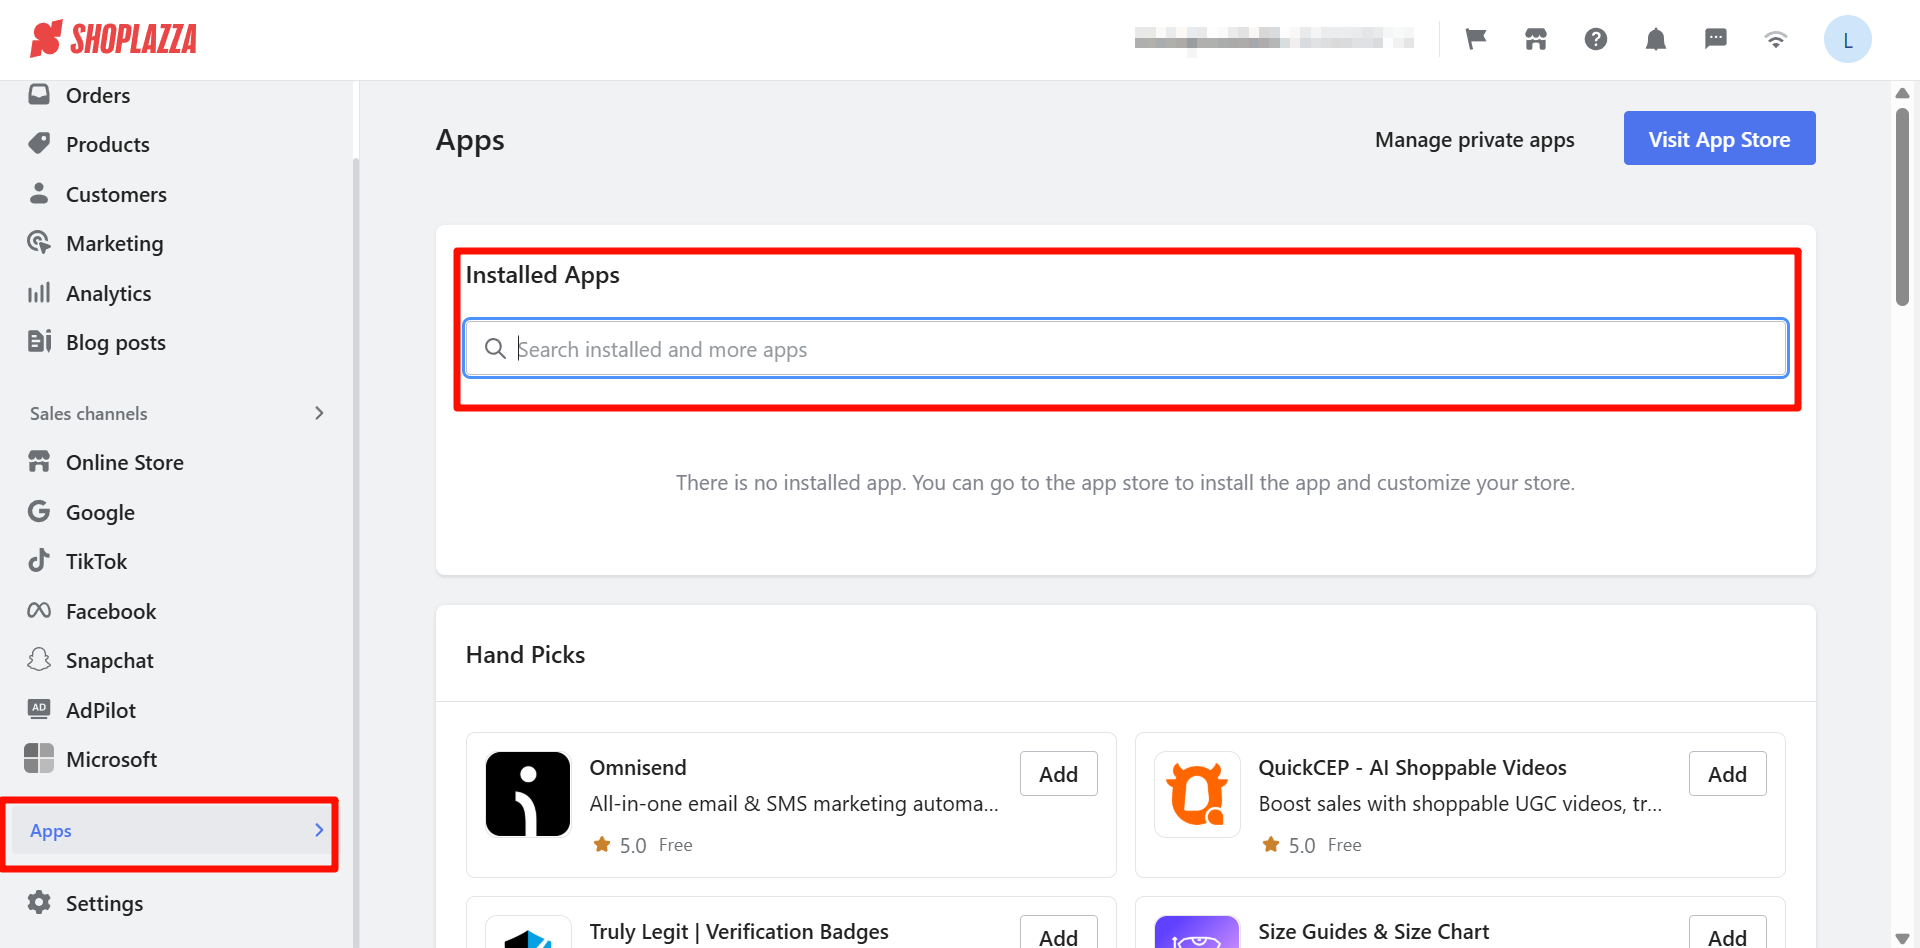Open the user avatar L menu
This screenshot has width=1920, height=948.
(x=1847, y=40)
